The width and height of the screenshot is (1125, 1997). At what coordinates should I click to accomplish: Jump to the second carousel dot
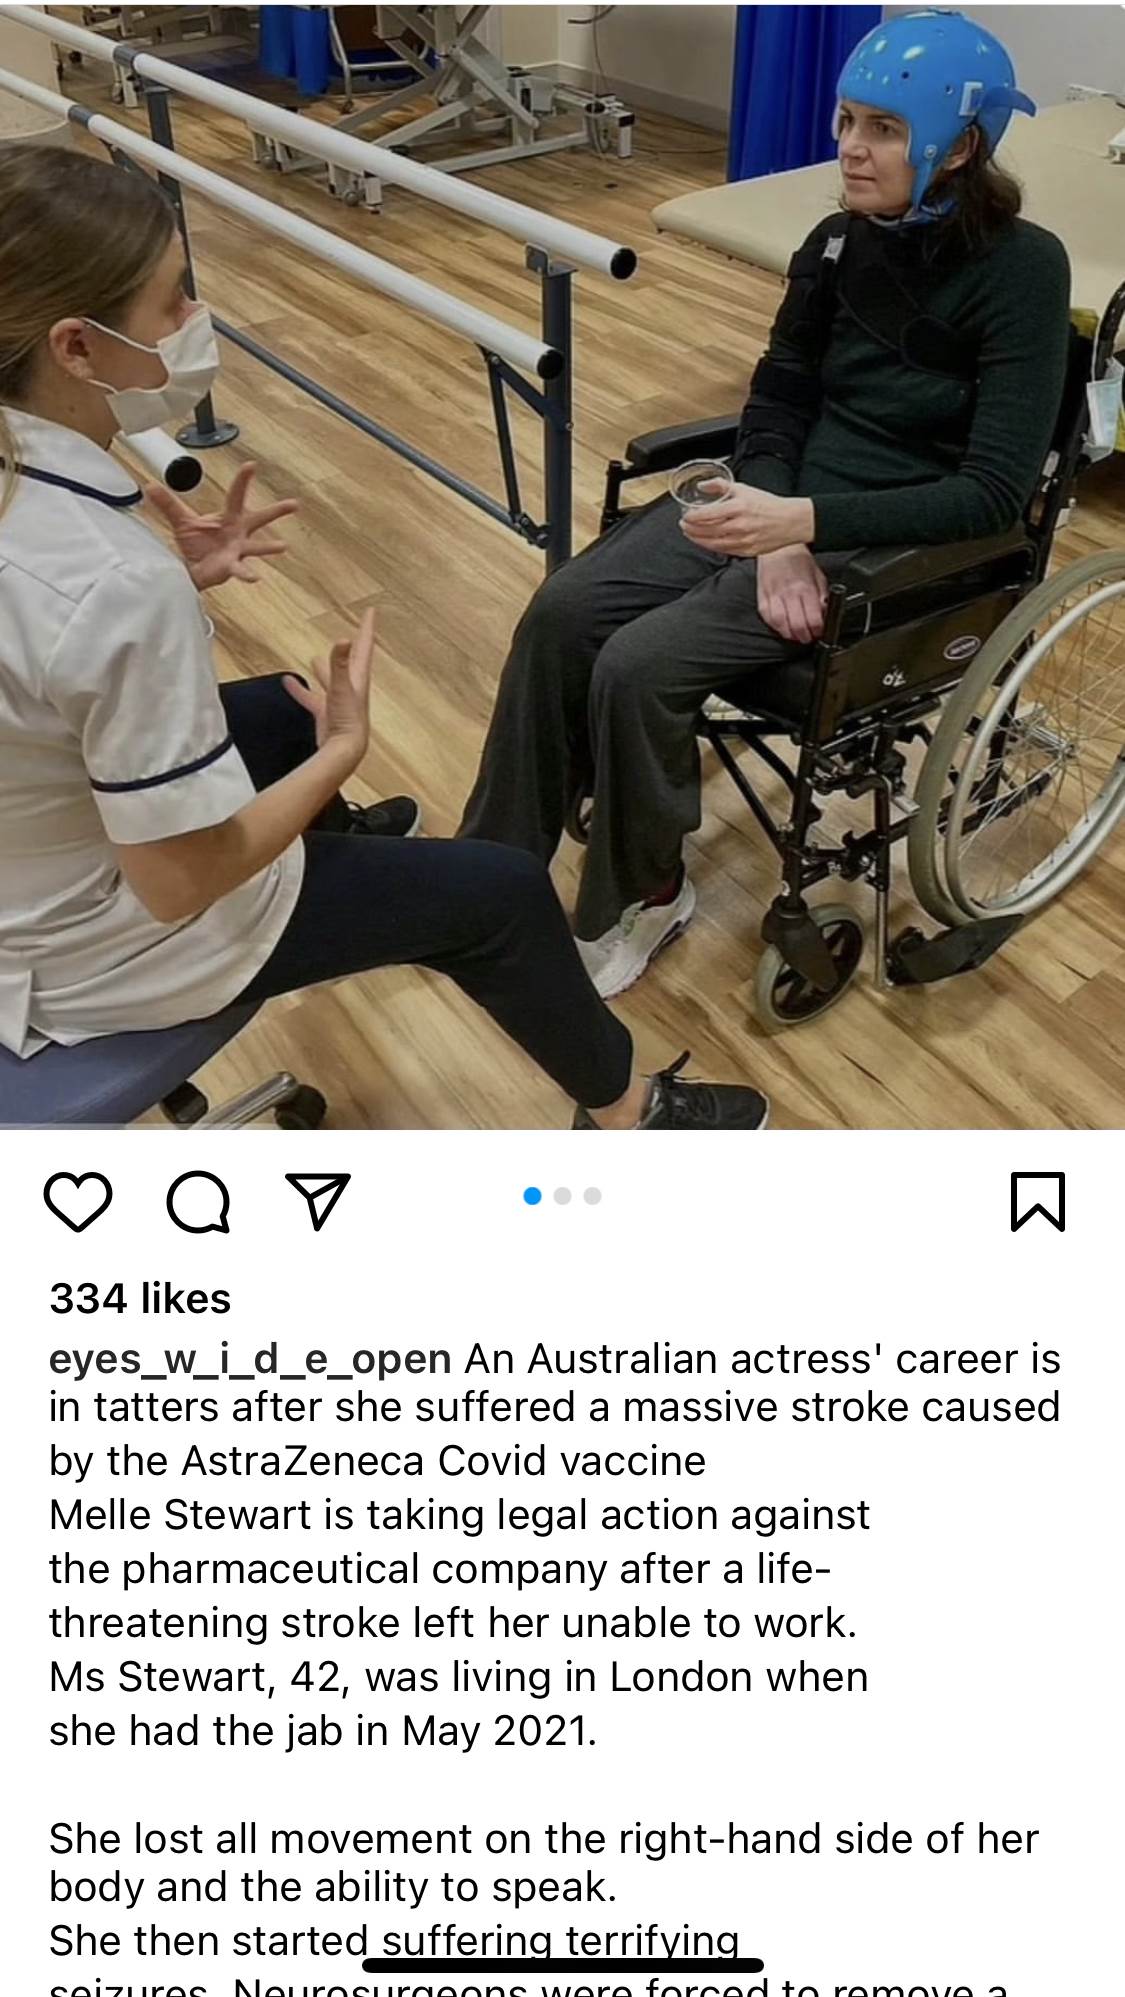click(563, 1195)
